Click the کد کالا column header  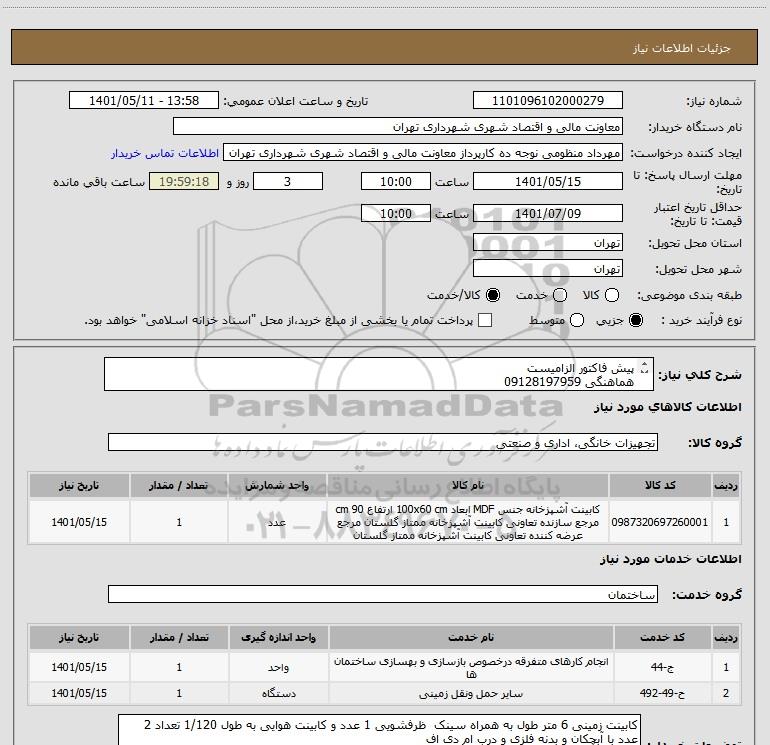pos(660,486)
